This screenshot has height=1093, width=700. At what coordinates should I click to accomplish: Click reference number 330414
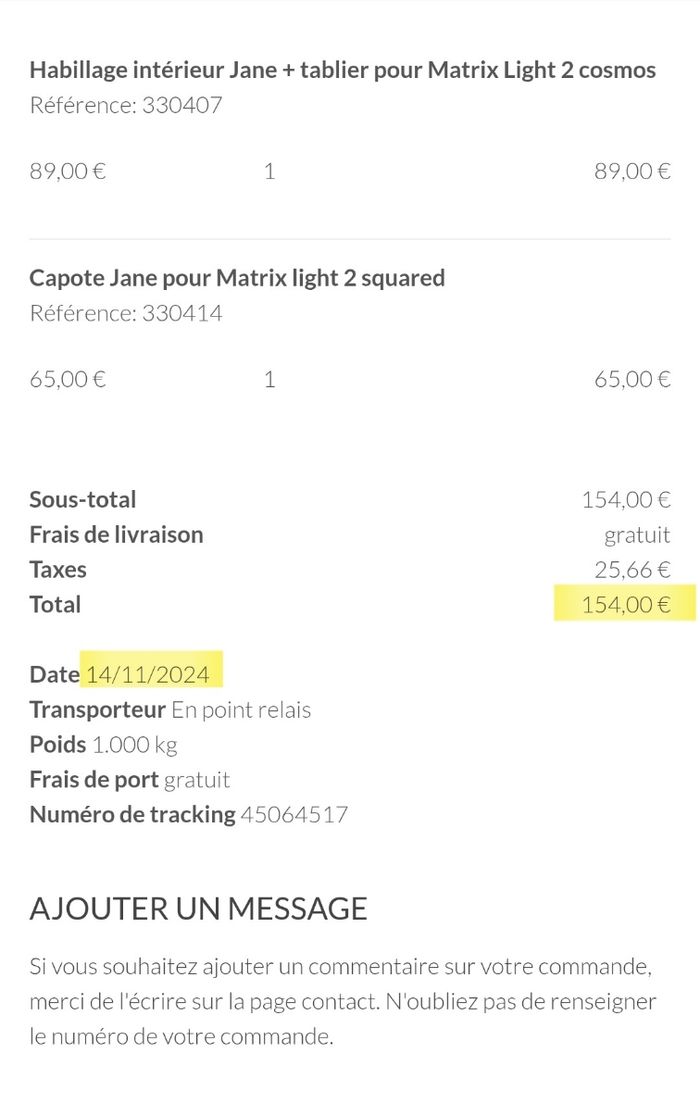[182, 313]
